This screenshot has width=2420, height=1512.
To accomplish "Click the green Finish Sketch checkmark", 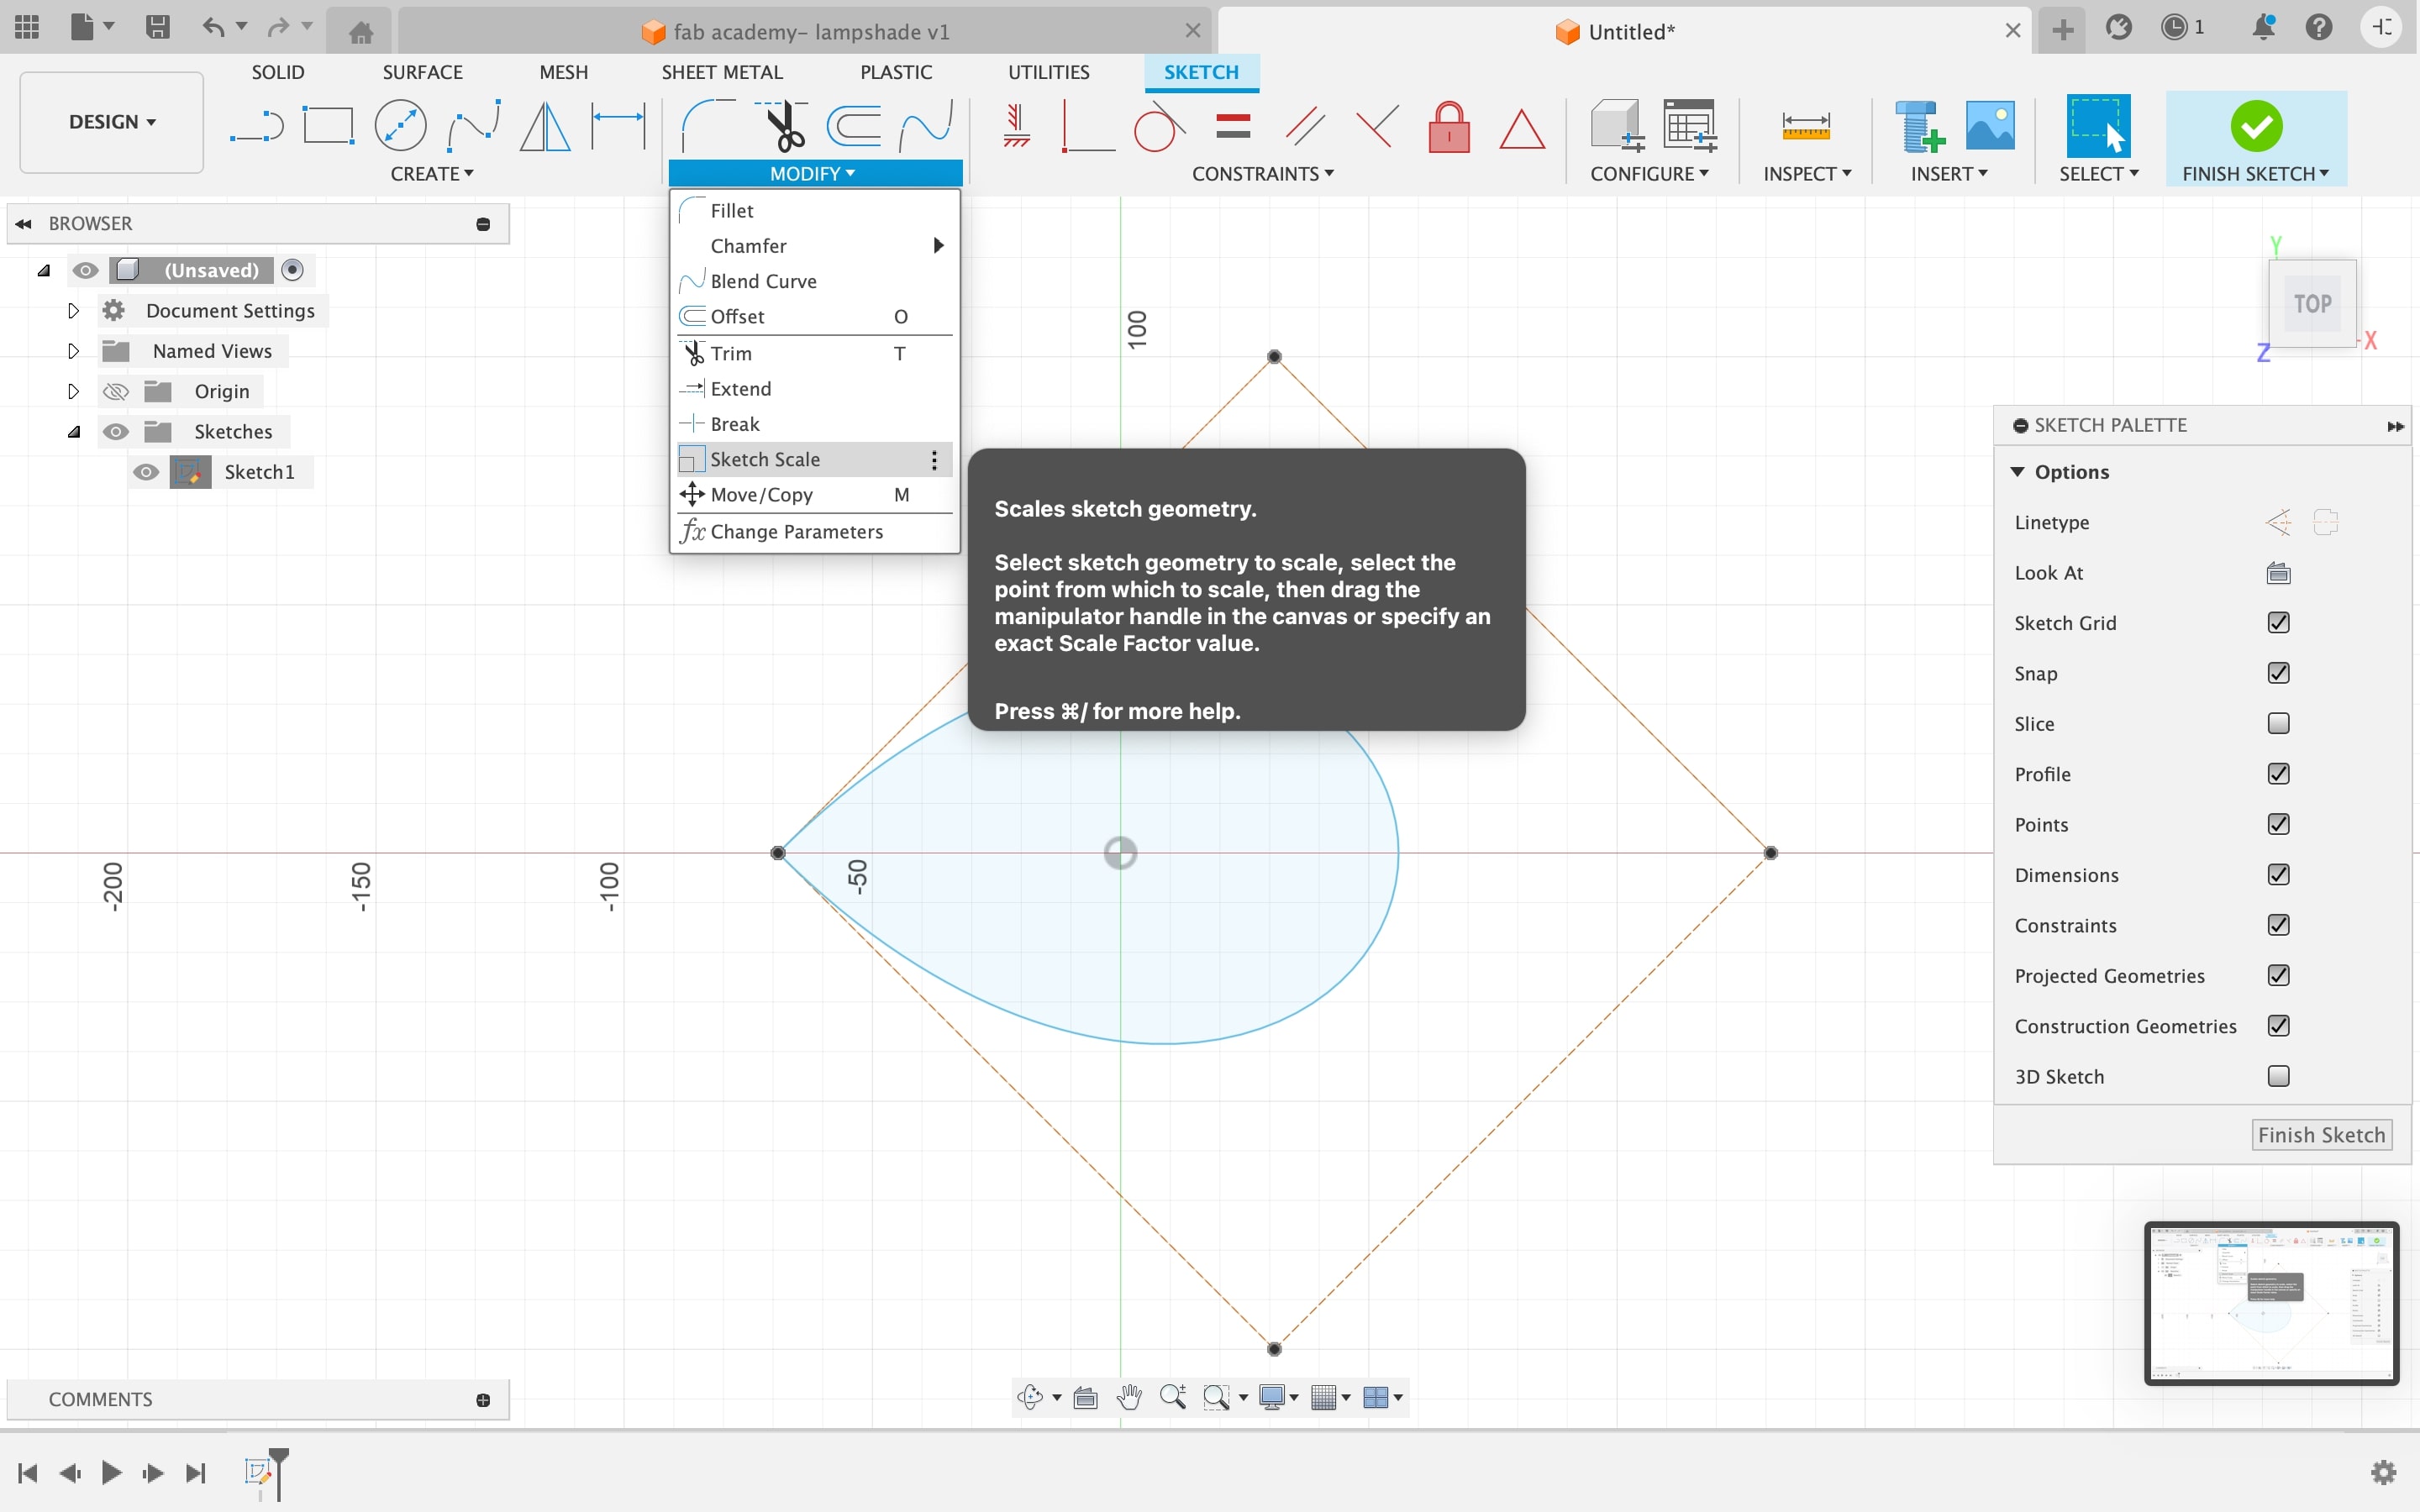I will coord(2256,126).
